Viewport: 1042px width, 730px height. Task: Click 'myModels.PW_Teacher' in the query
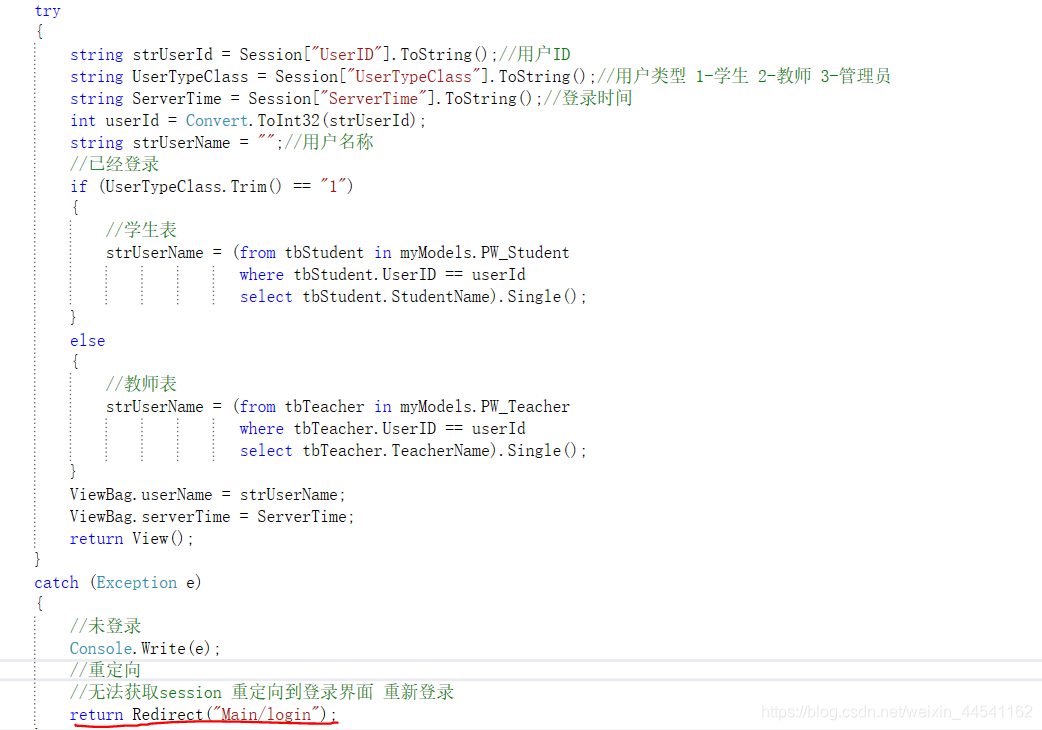point(484,407)
